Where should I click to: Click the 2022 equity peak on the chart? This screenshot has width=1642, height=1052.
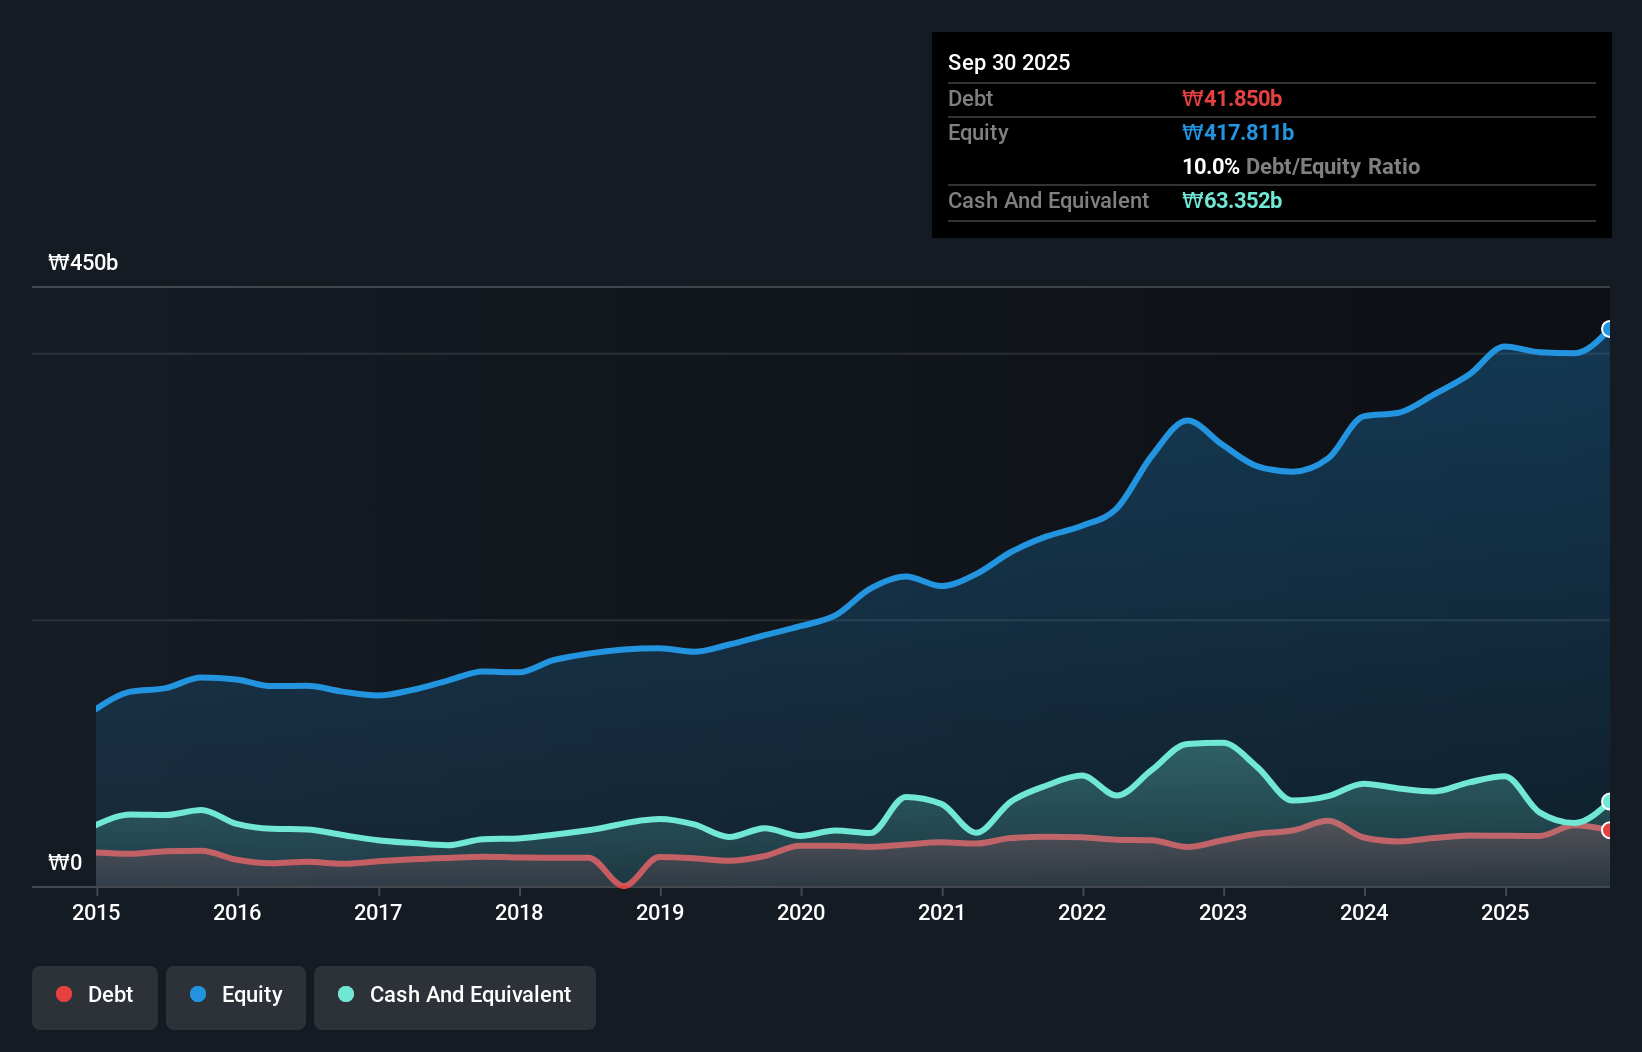point(1186,423)
